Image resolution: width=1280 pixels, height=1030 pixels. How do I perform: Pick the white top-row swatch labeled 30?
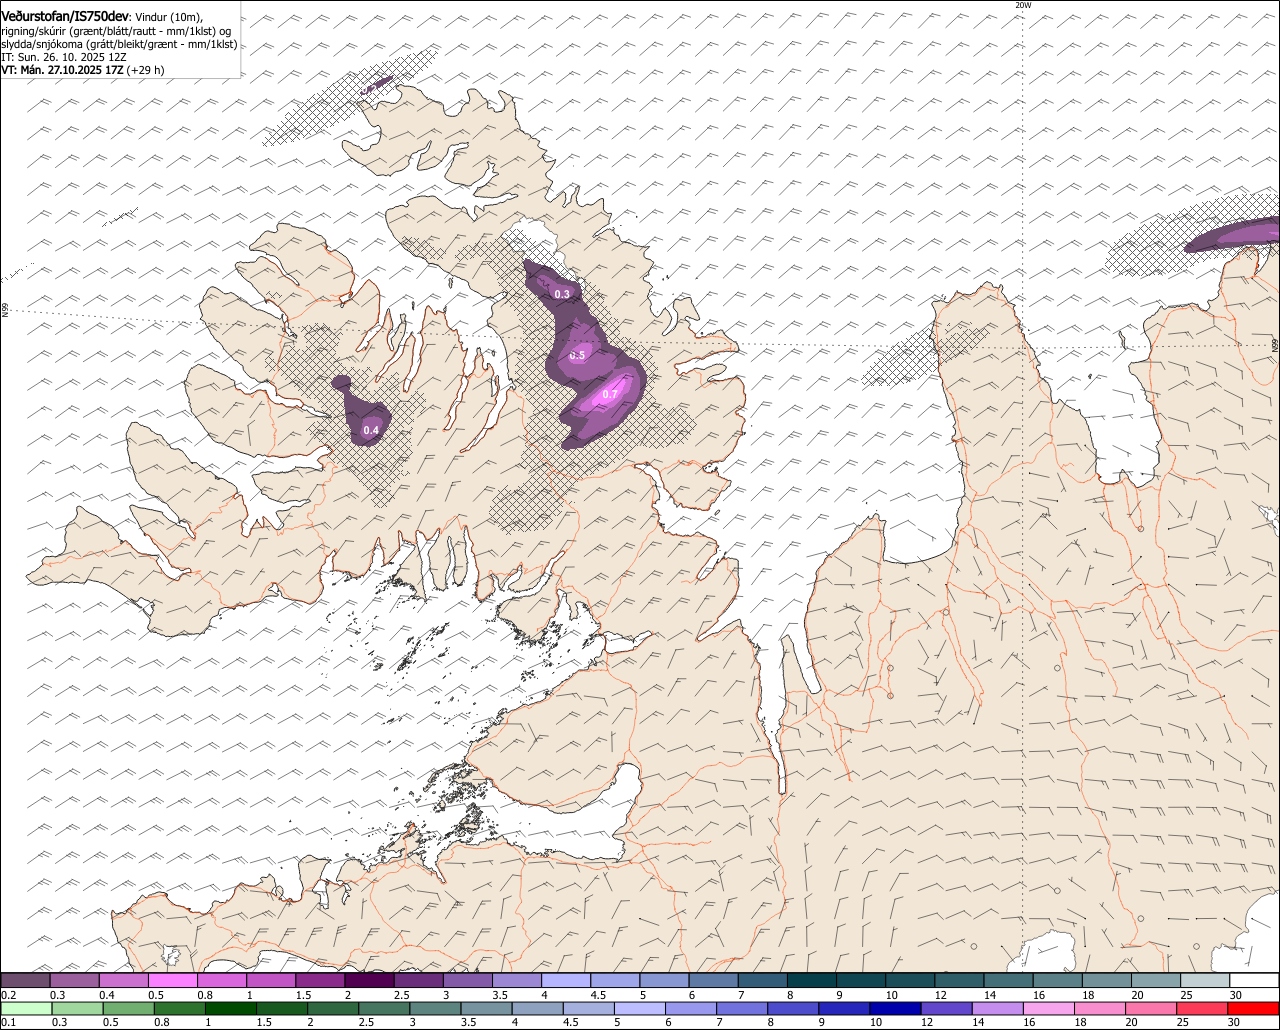tap(1255, 980)
